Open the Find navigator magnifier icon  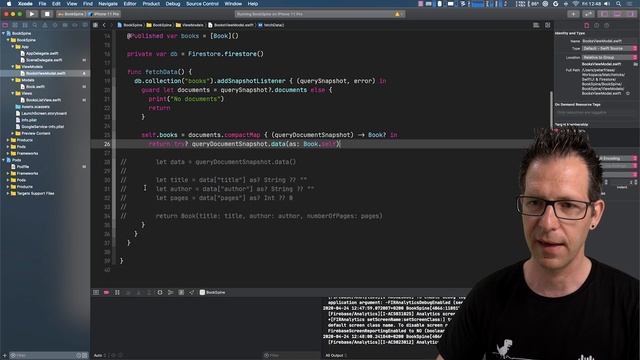(35, 25)
